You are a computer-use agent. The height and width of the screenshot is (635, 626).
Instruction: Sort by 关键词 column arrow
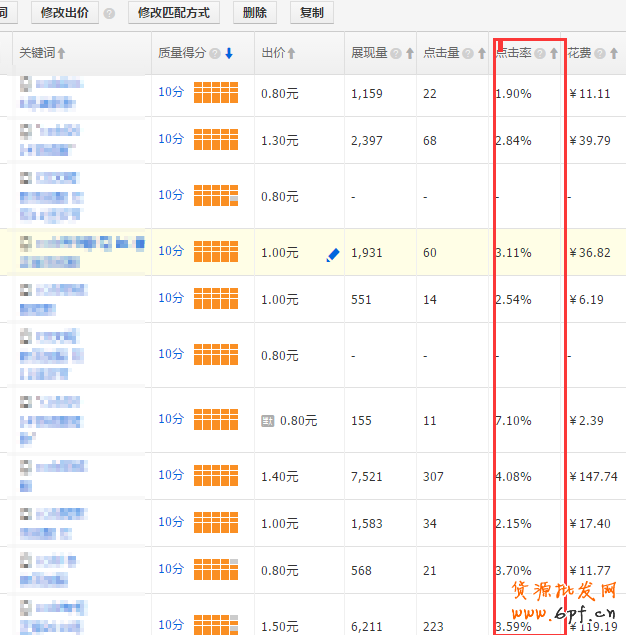tap(62, 54)
